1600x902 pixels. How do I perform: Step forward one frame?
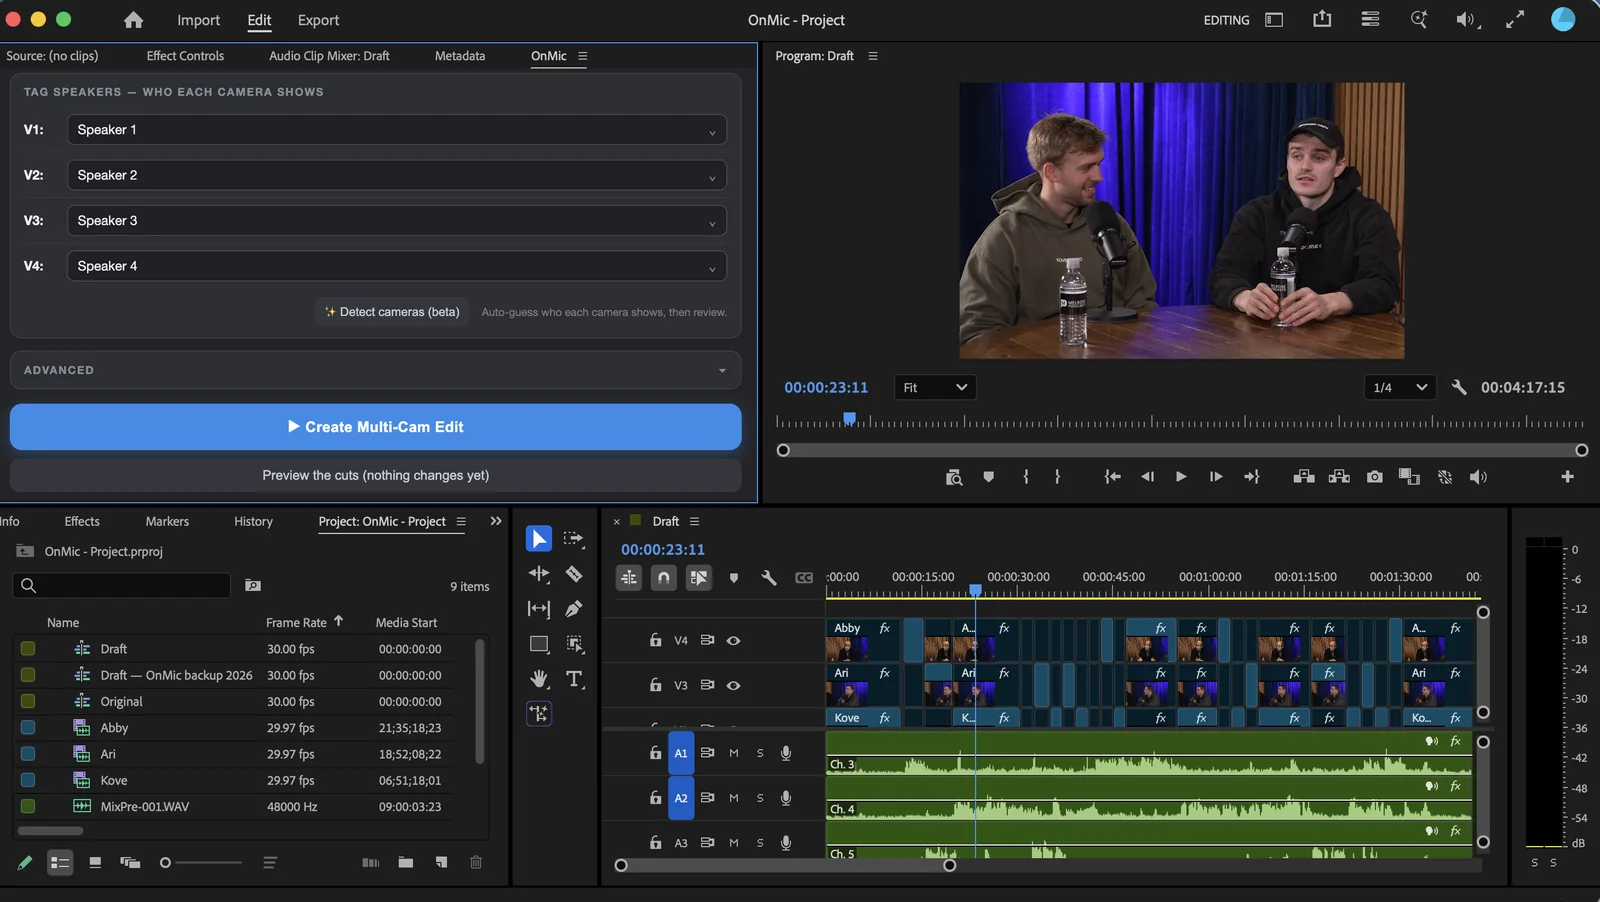(1216, 477)
